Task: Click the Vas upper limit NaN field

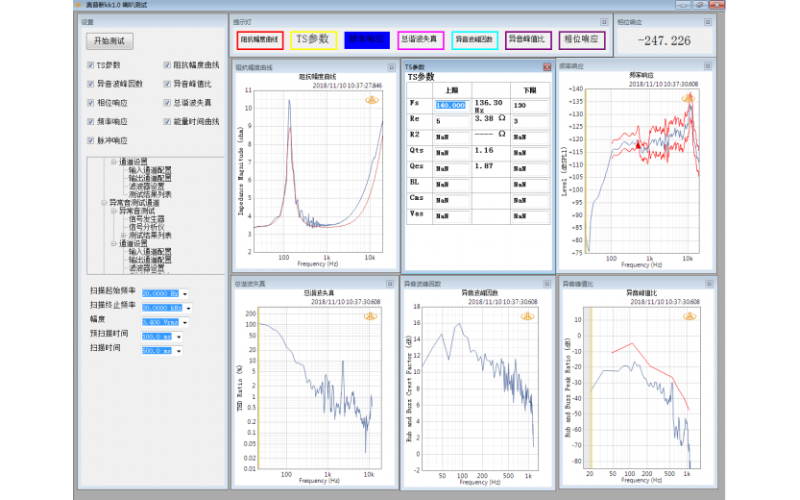Action: (x=452, y=216)
